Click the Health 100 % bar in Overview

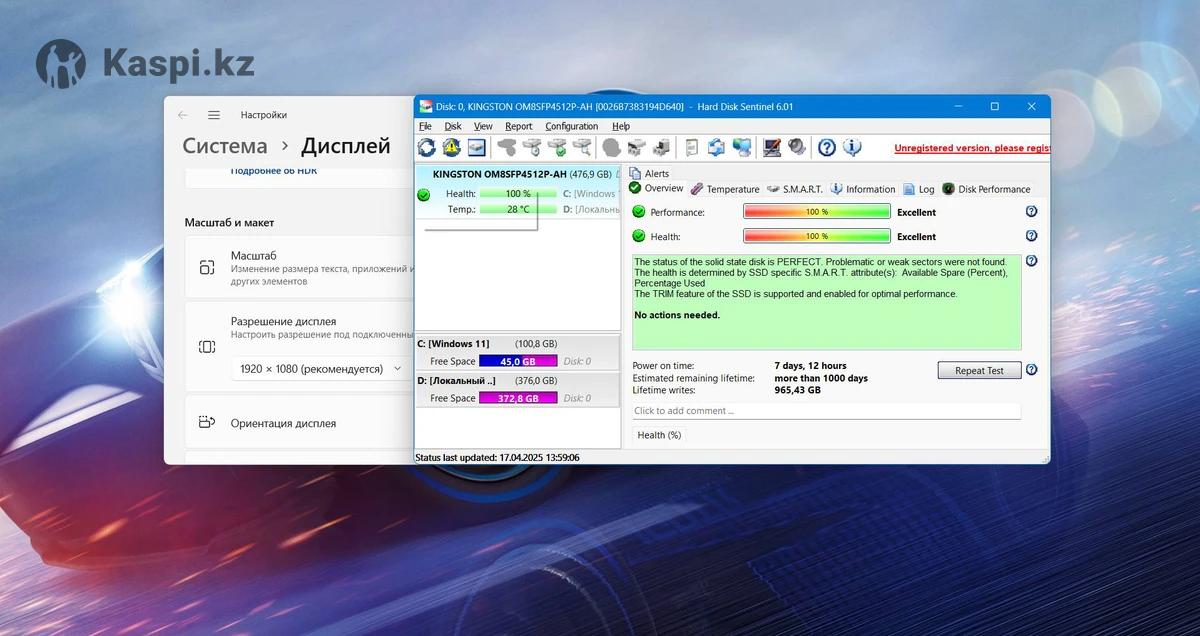coord(817,236)
